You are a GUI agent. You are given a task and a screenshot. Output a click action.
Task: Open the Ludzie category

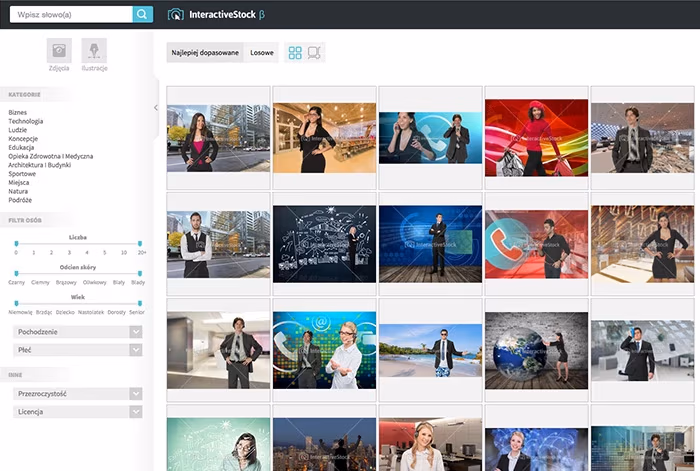17,130
